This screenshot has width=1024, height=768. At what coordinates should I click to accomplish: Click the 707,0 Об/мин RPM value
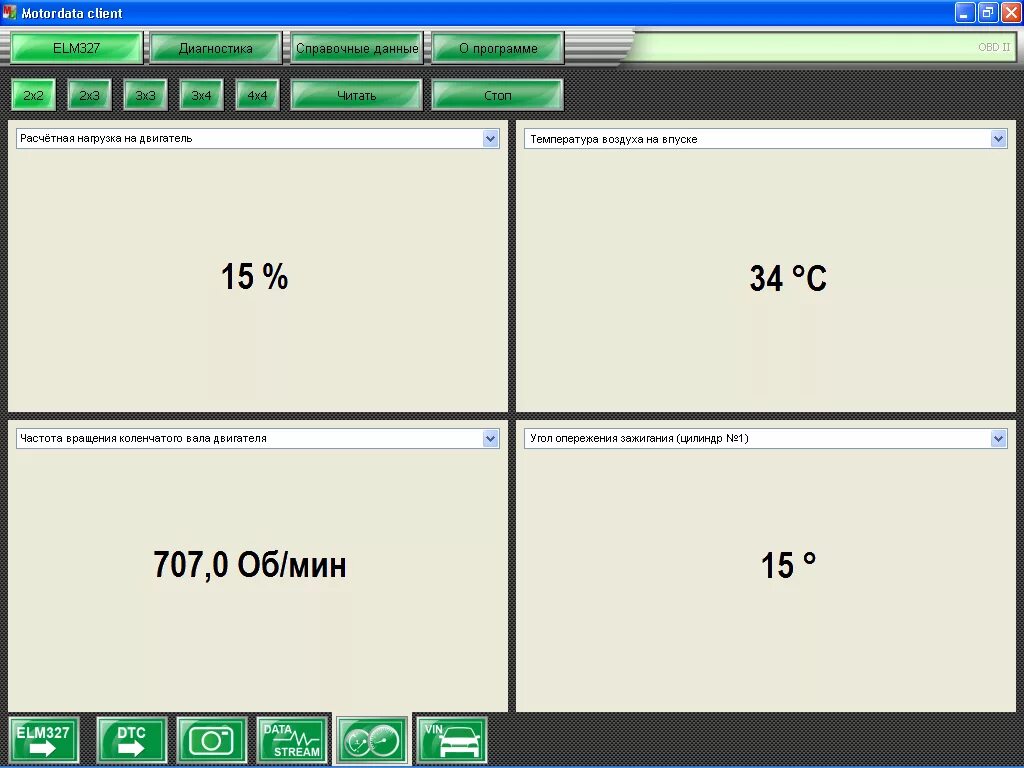point(249,565)
